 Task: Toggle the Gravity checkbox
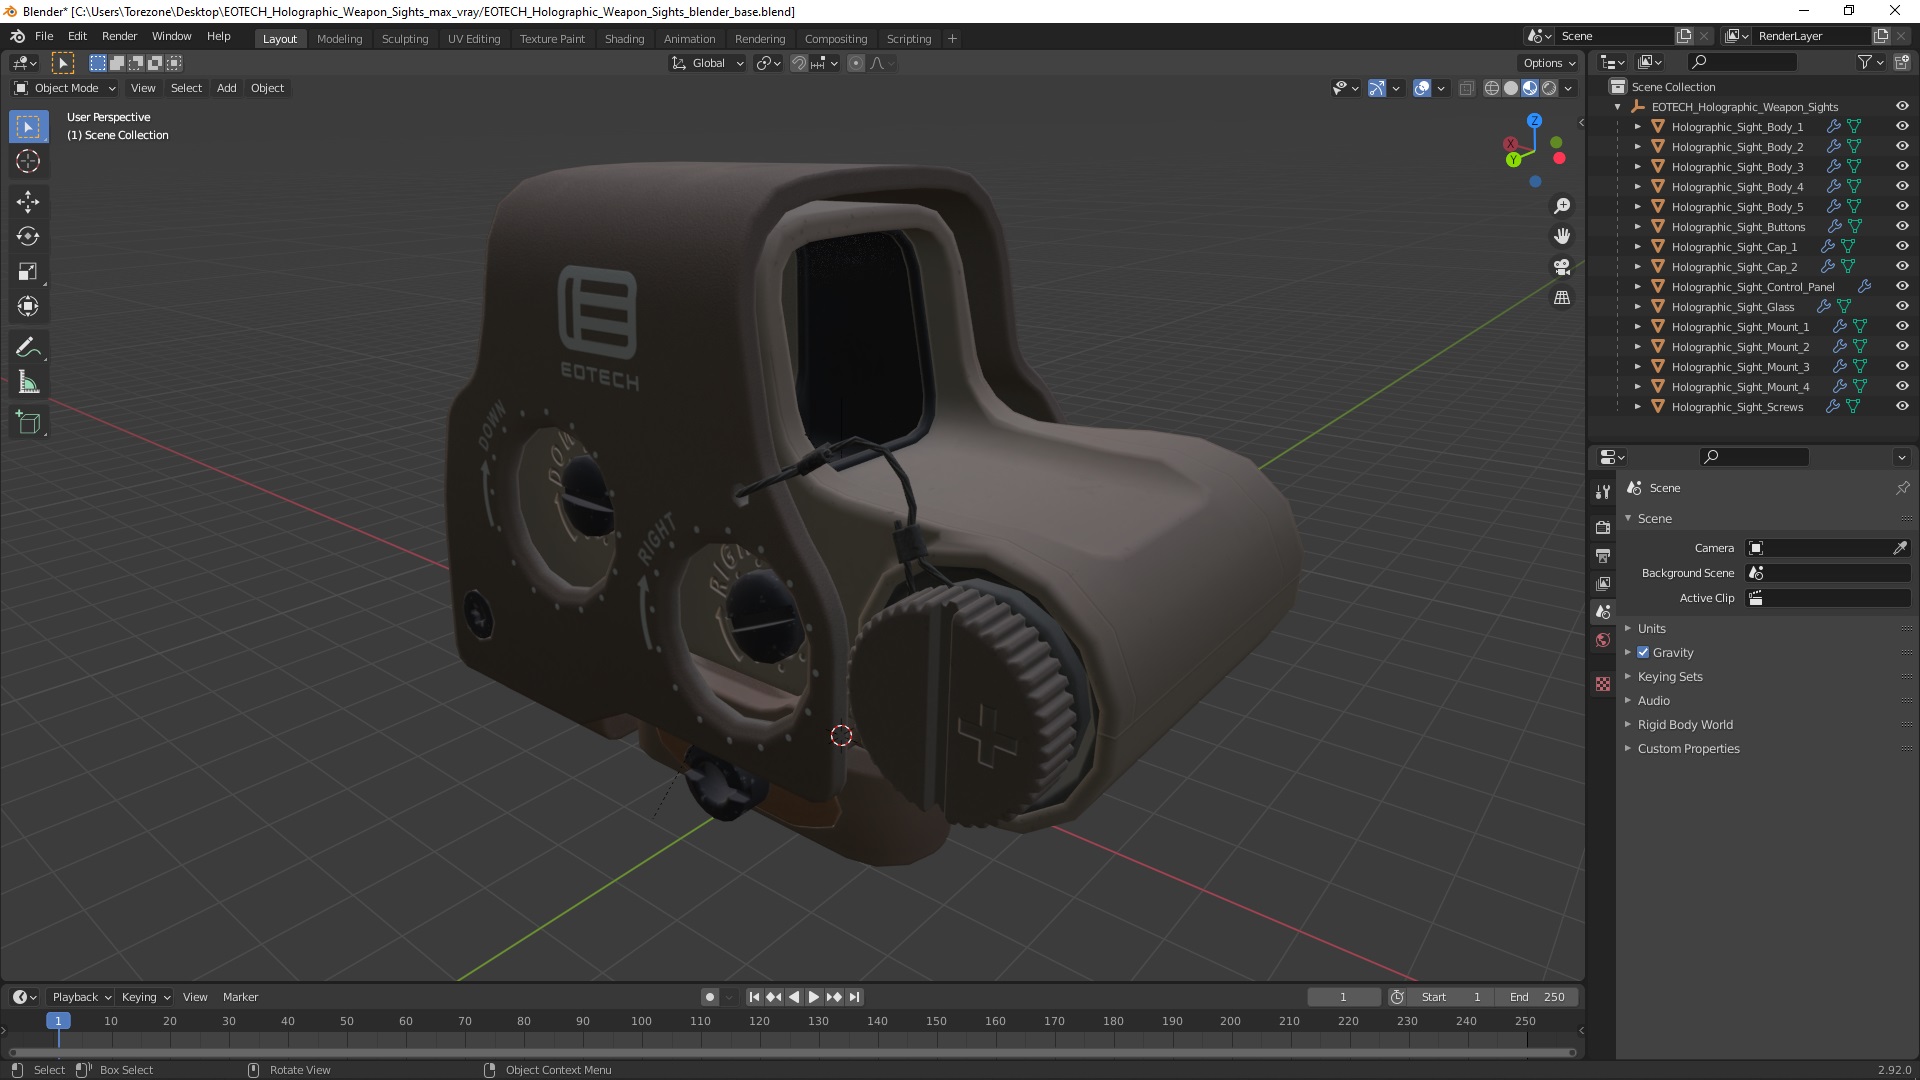(1643, 652)
